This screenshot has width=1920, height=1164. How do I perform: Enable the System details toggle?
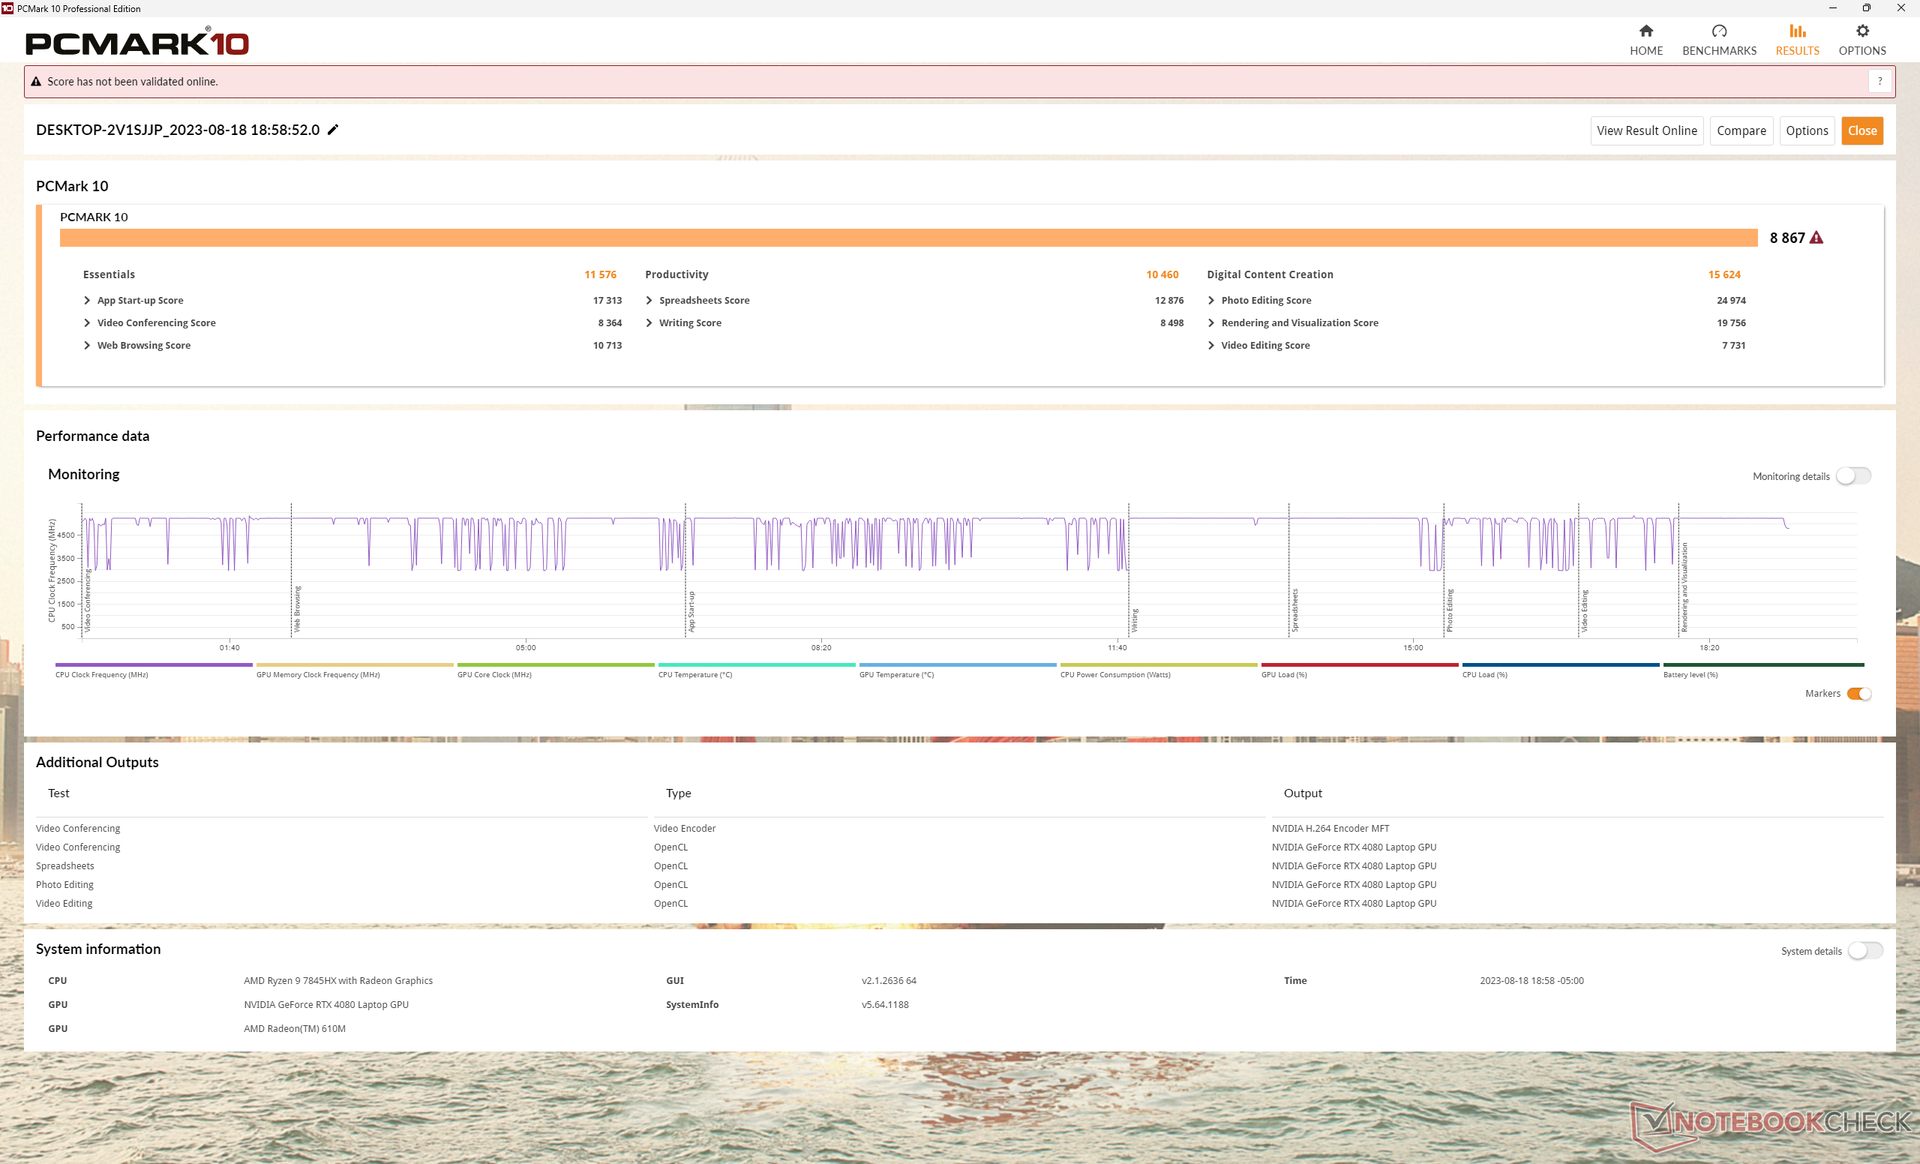point(1865,951)
